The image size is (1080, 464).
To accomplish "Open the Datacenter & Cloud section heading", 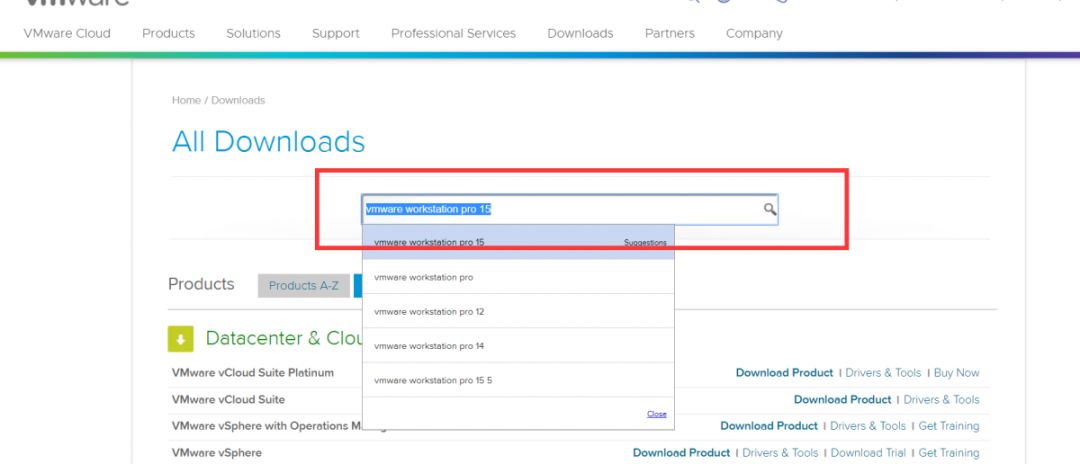I will pos(284,338).
